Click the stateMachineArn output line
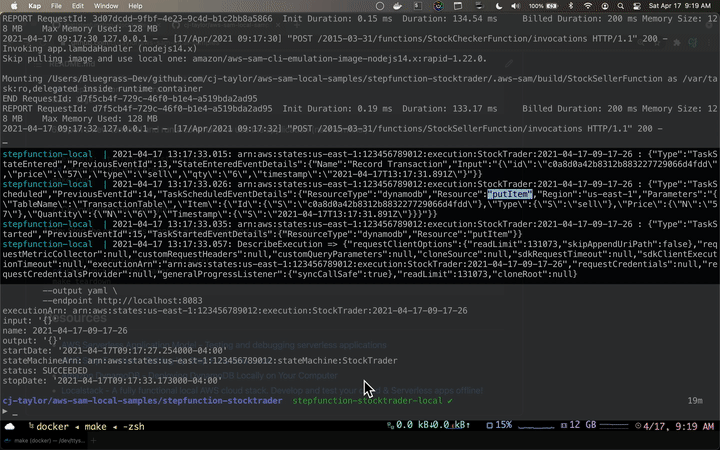This screenshot has height=450, width=720. [200, 360]
